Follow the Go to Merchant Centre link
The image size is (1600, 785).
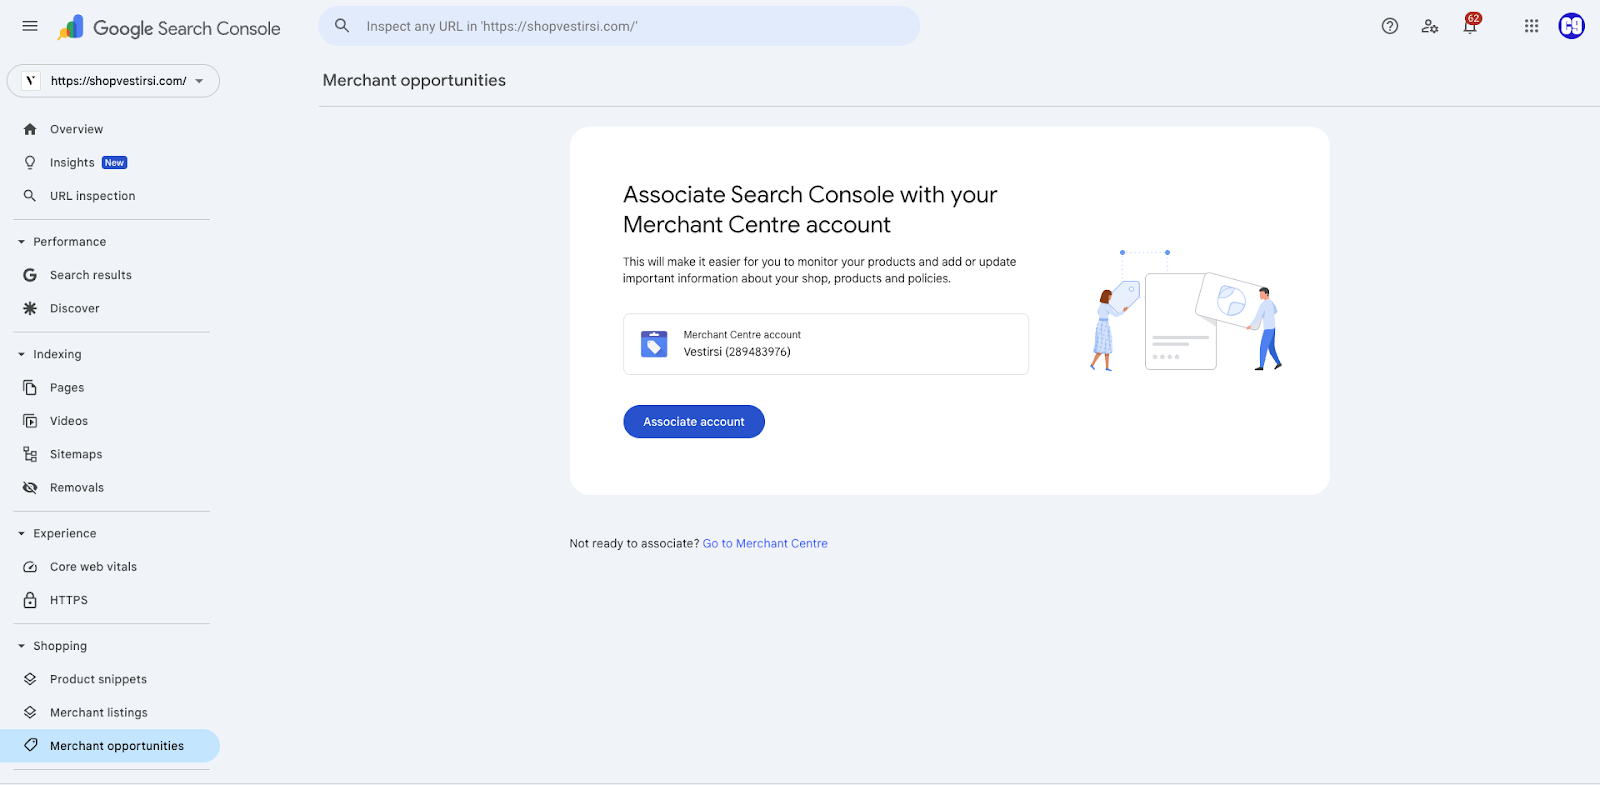(765, 544)
